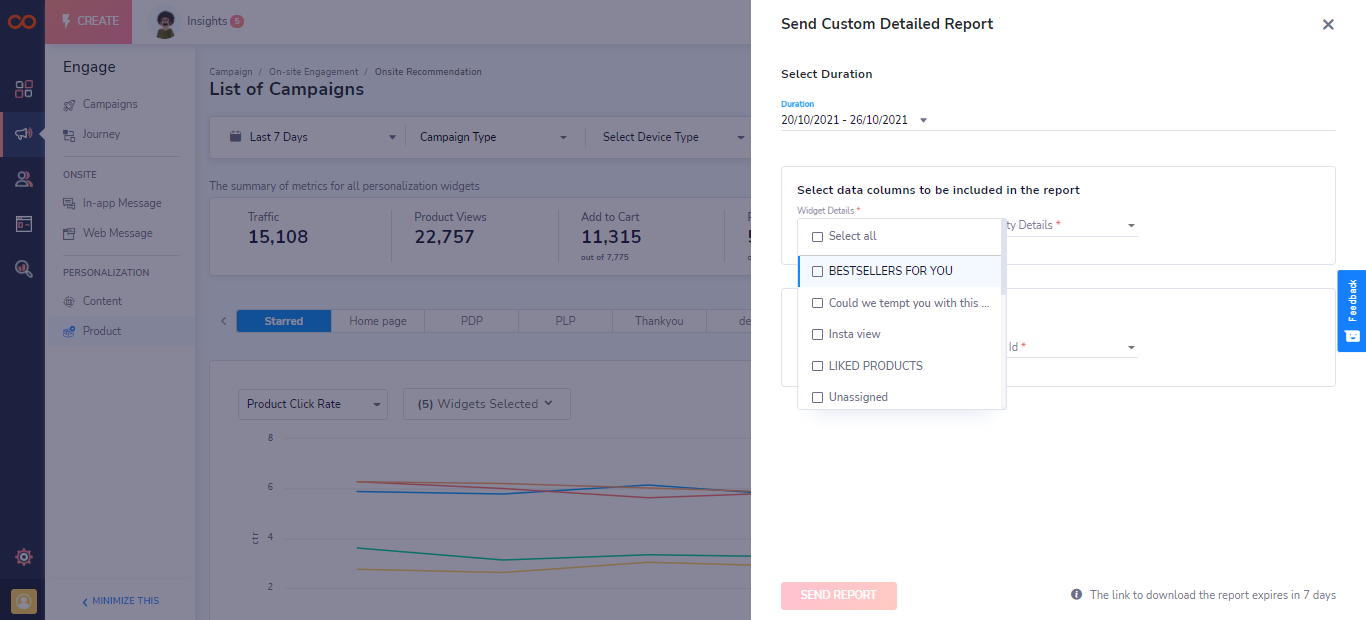Open In-app Message menu item
This screenshot has height=620, width=1366.
click(122, 203)
